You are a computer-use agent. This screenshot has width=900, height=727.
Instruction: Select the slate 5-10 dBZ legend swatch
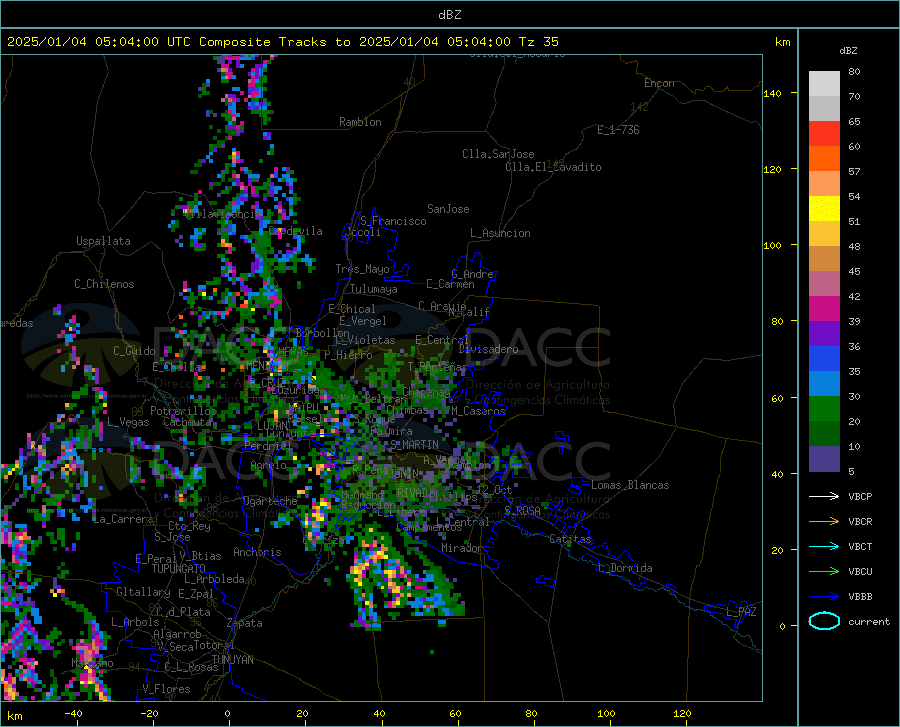pos(824,458)
